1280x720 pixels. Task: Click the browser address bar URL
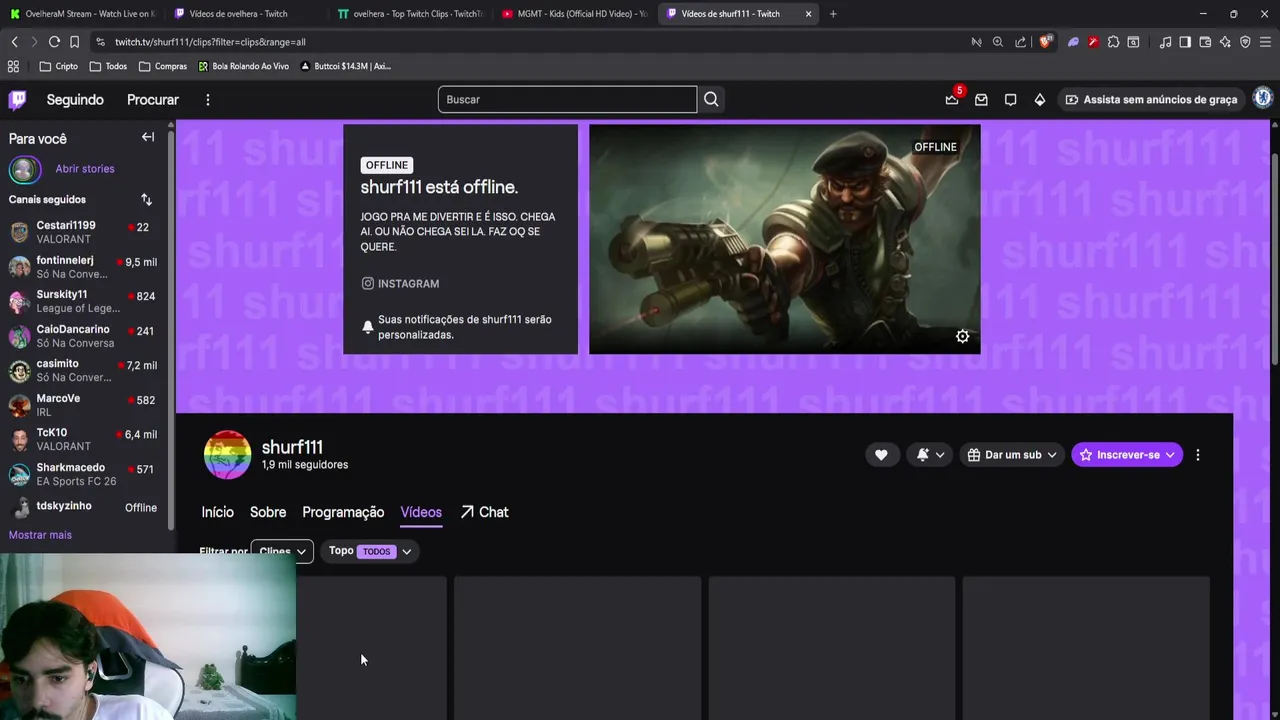(x=210, y=42)
